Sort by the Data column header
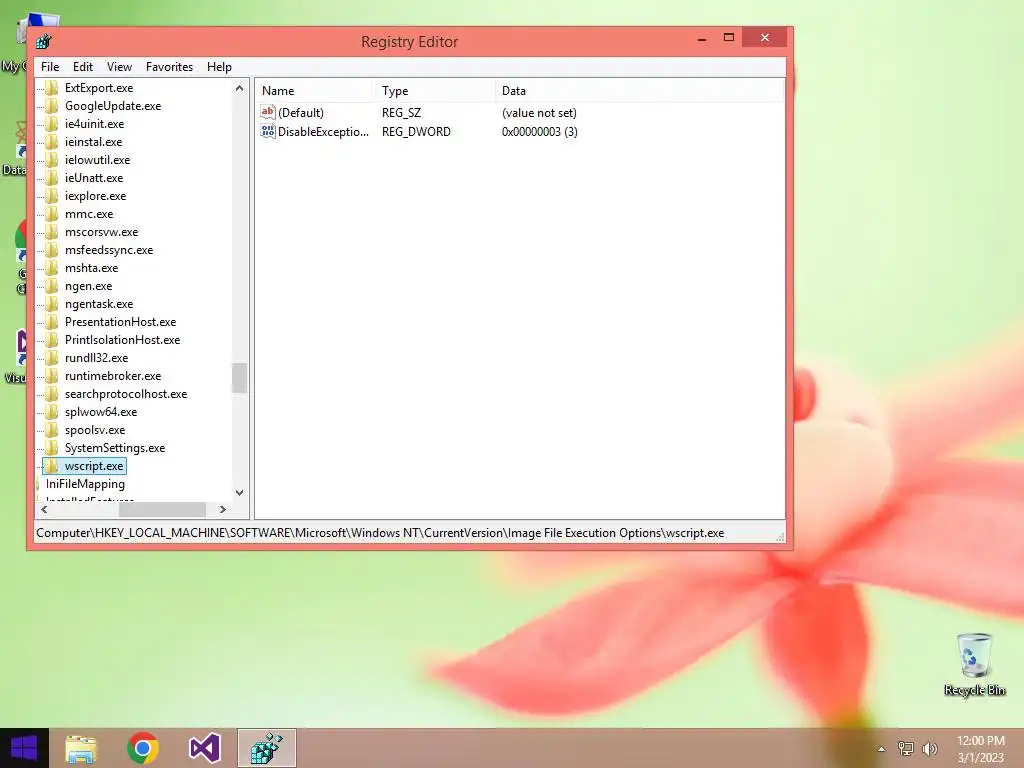 point(639,91)
